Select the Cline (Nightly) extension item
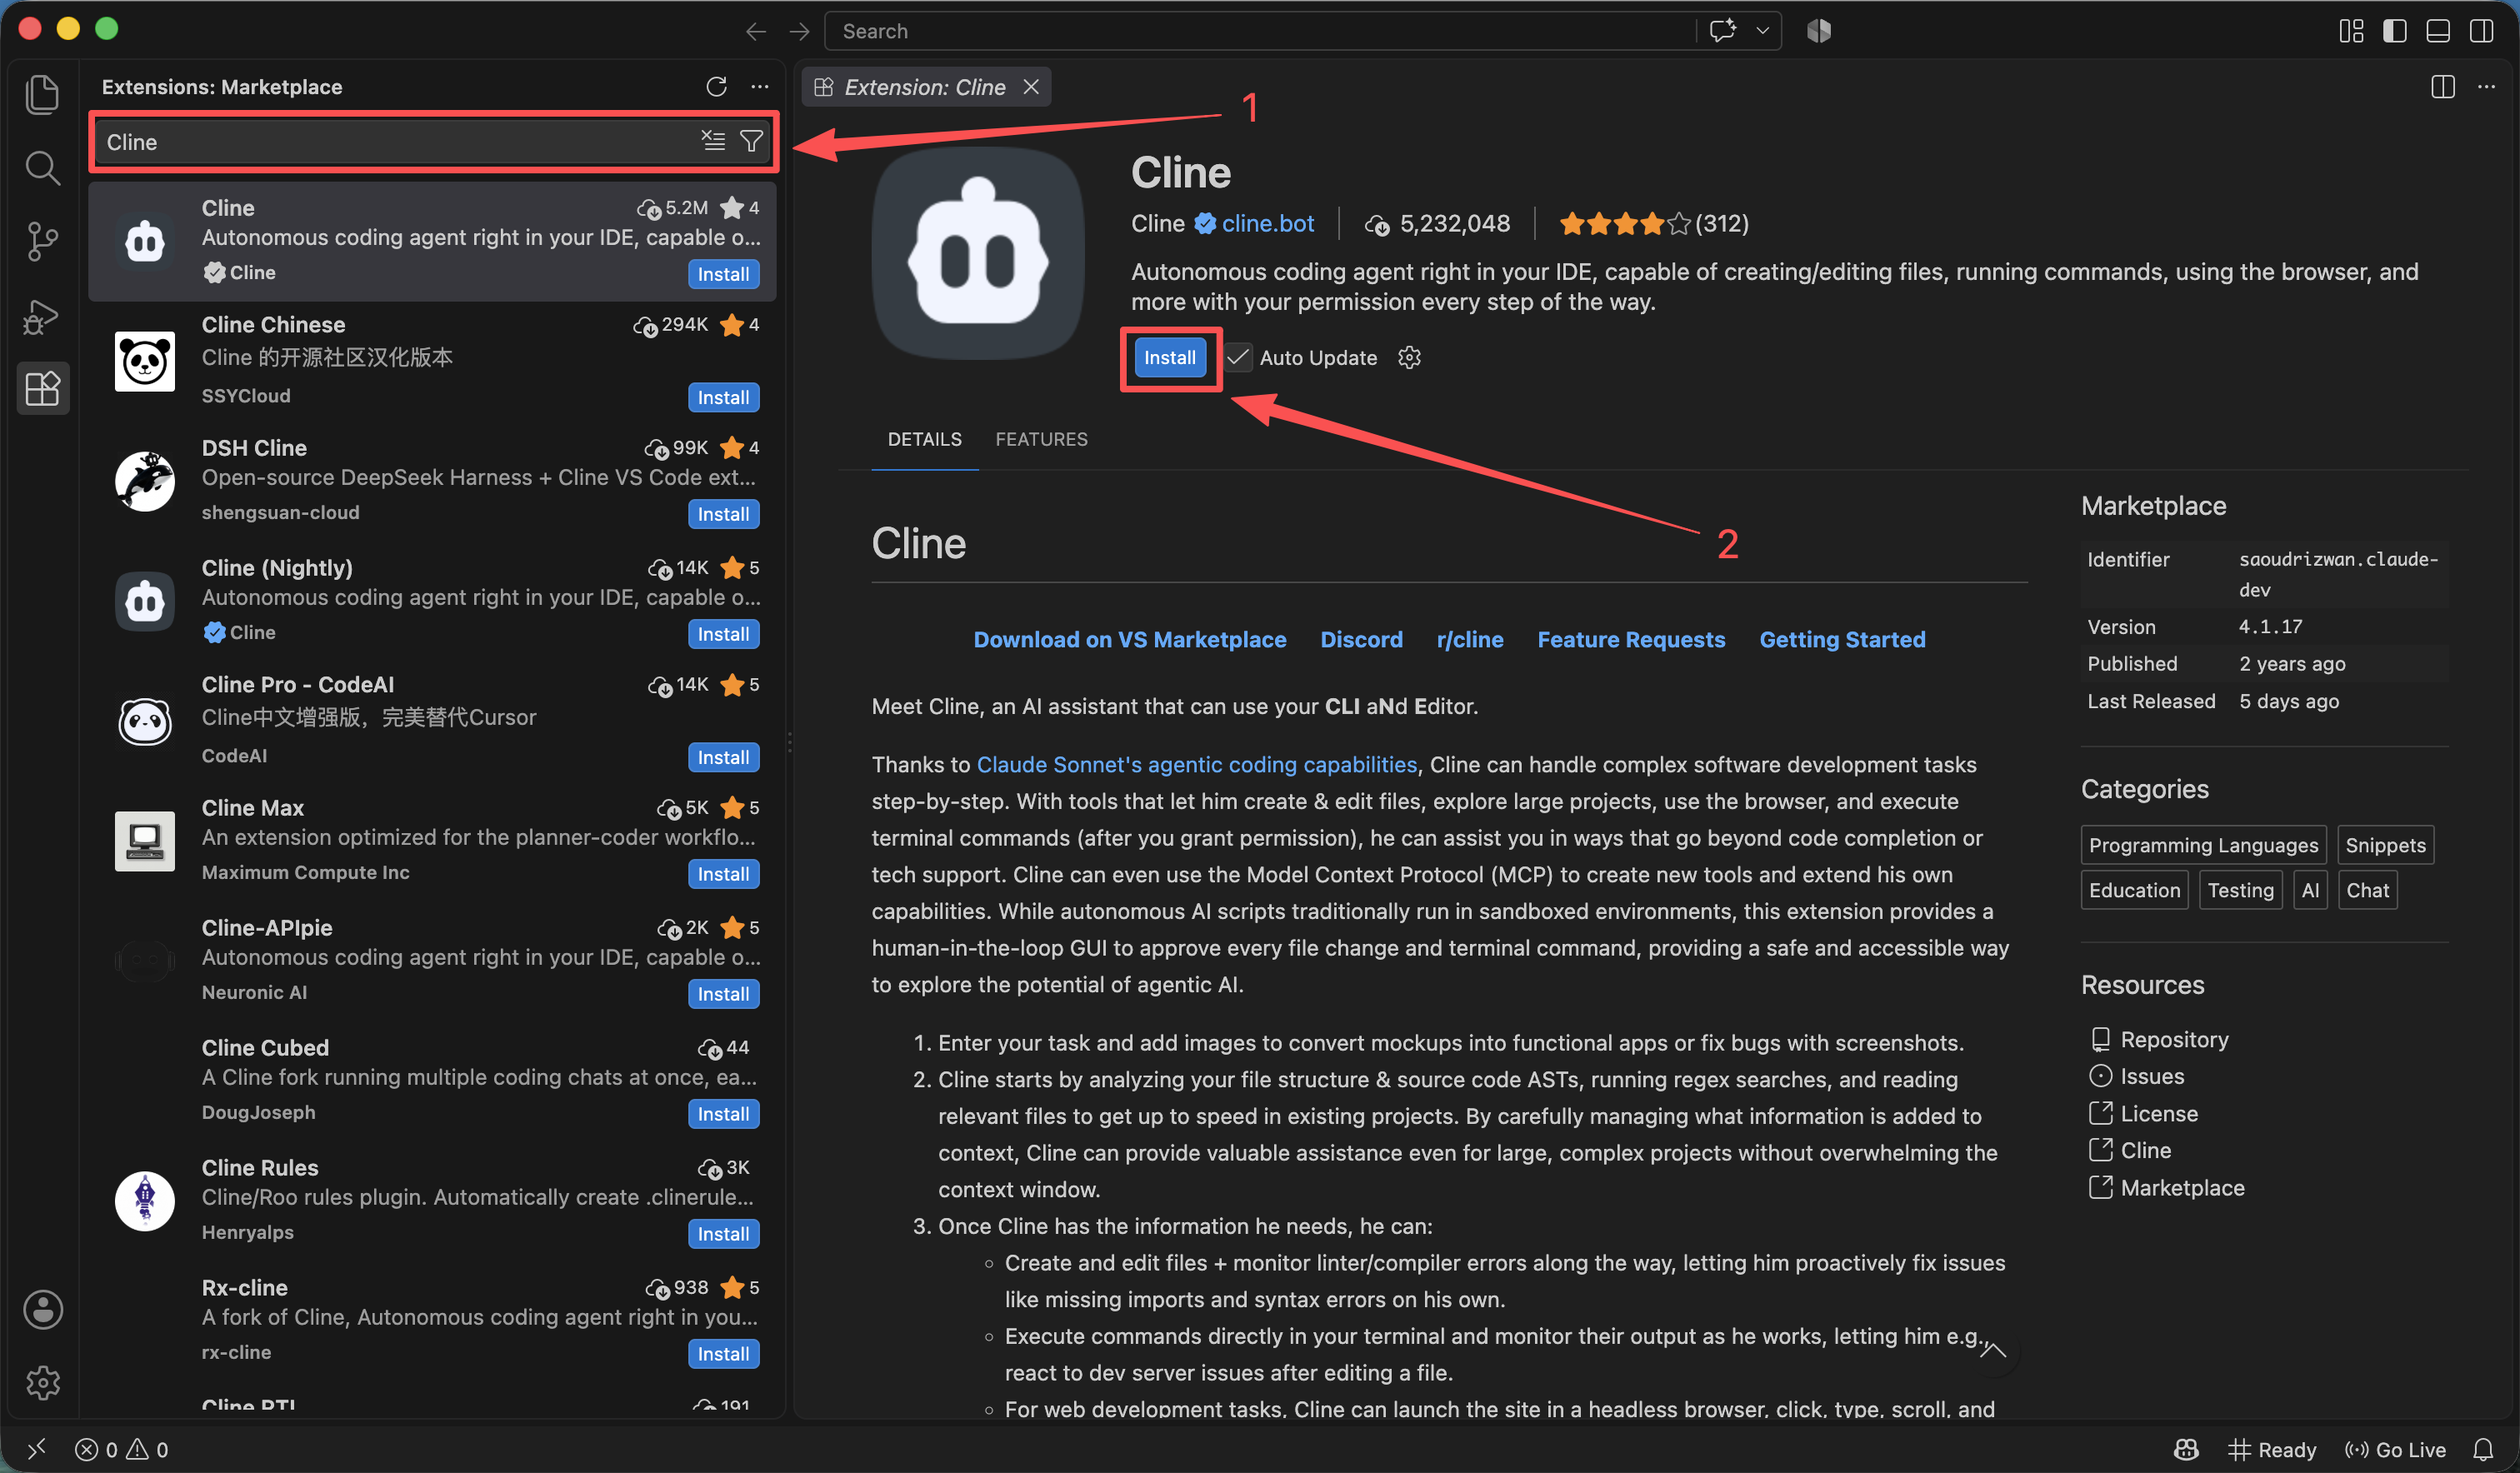2520x1473 pixels. point(432,599)
